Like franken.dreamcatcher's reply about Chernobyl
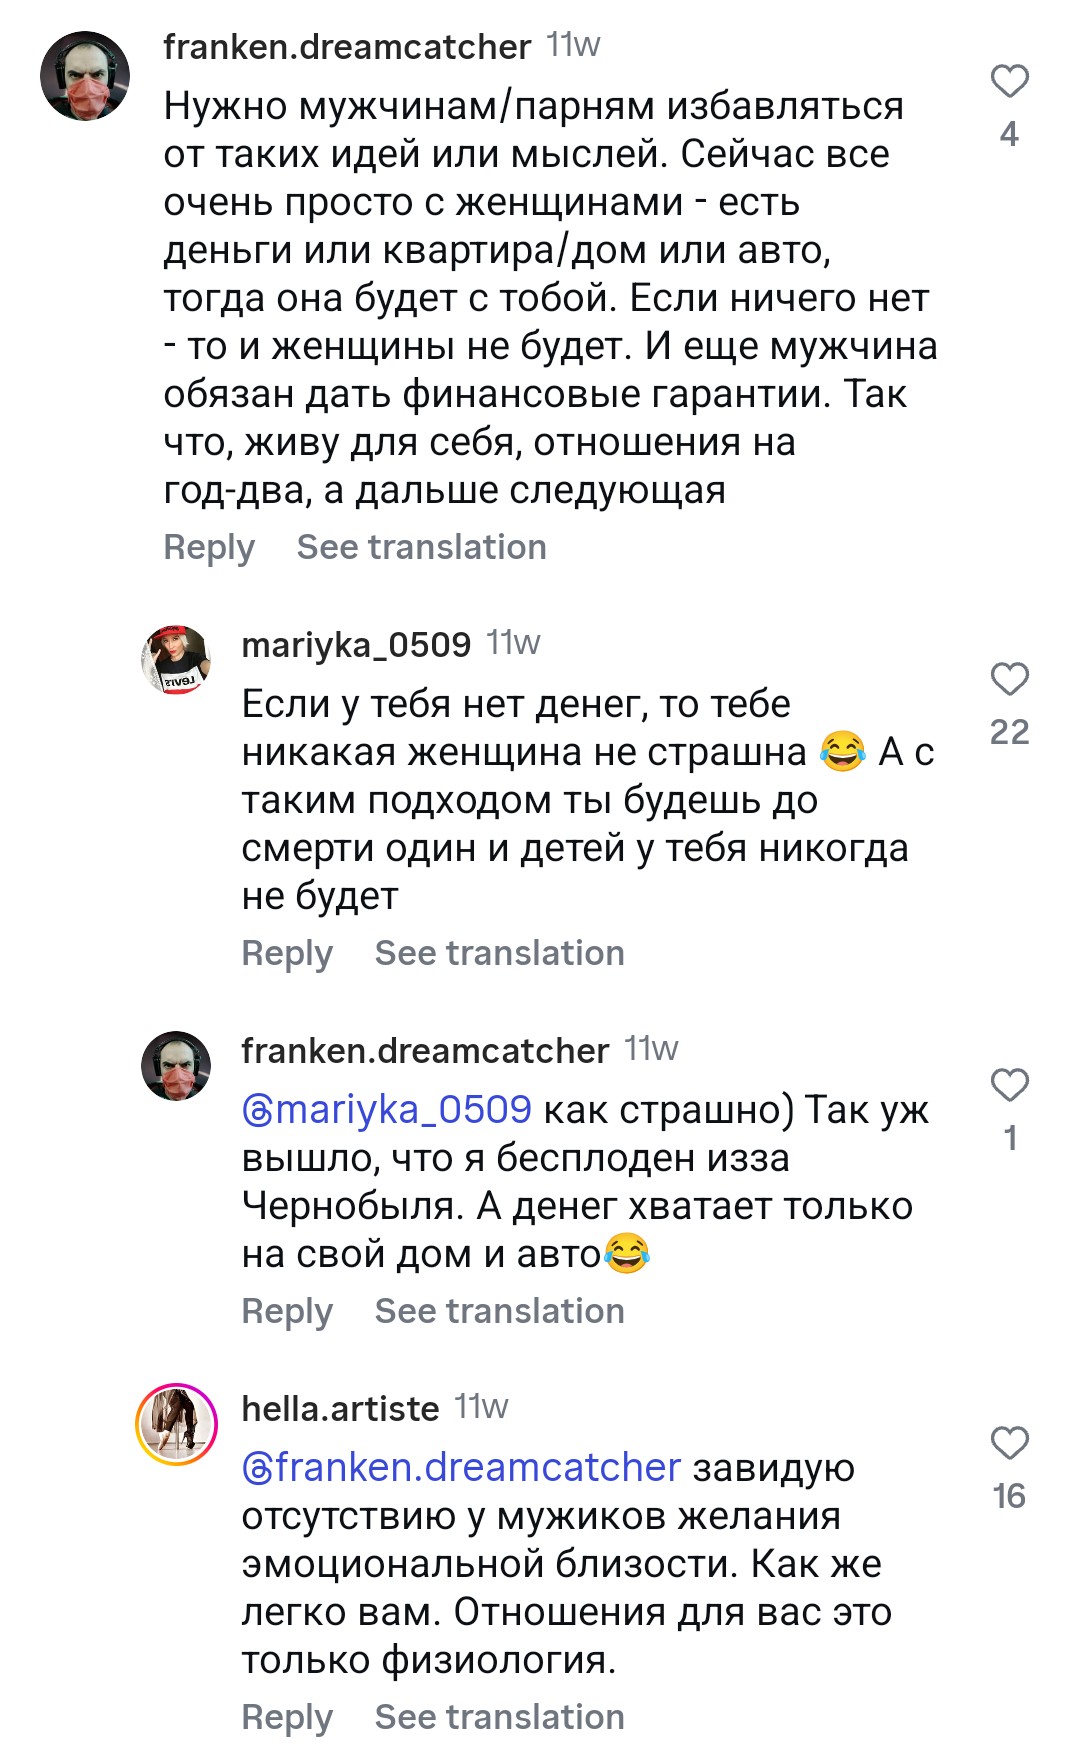1080x1753 pixels. pyautogui.click(x=1009, y=1085)
